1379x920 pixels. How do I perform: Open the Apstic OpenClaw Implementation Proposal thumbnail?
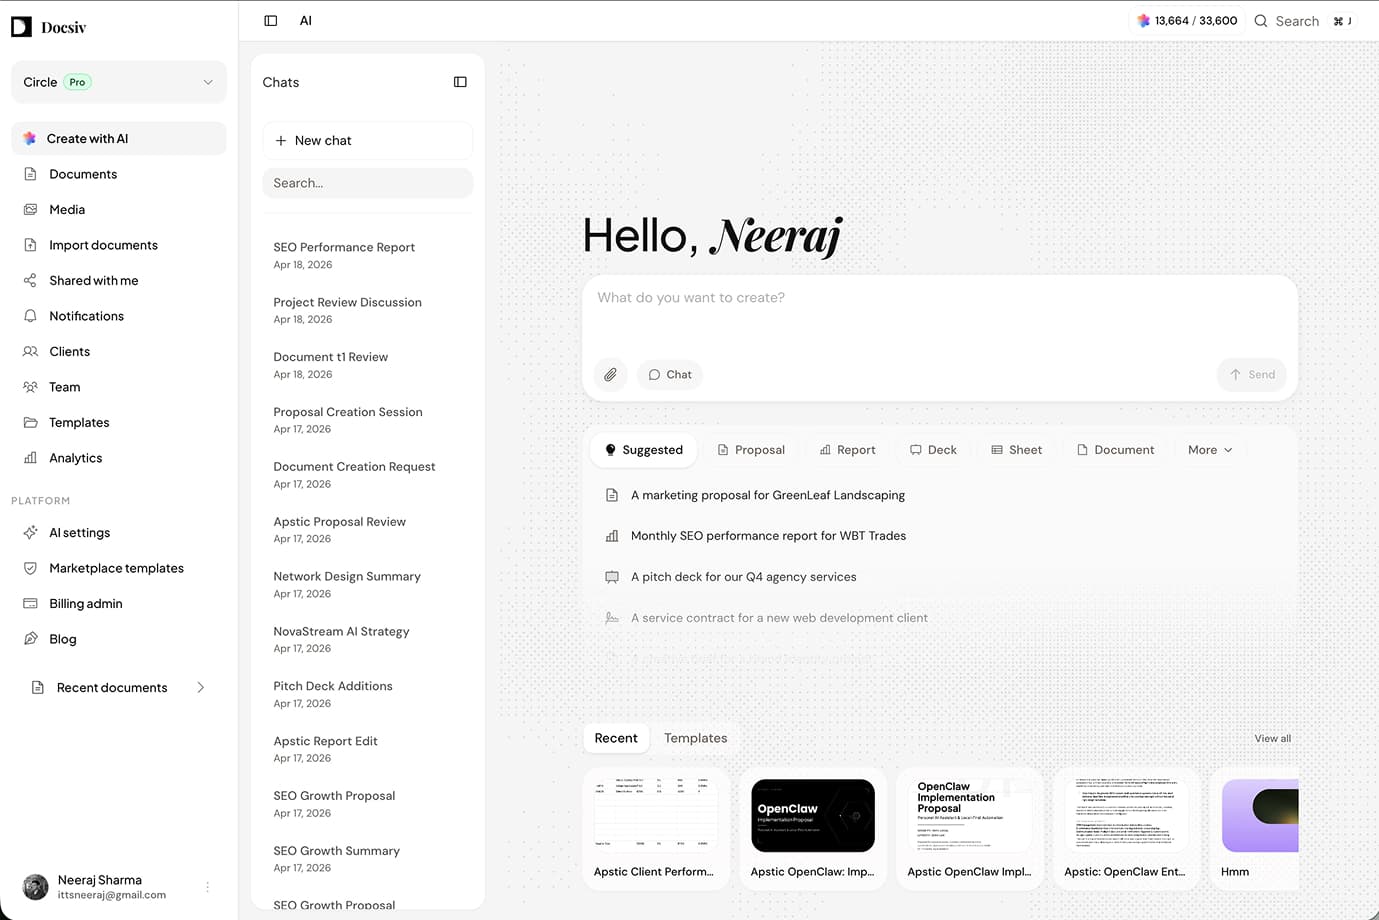pyautogui.click(x=968, y=815)
